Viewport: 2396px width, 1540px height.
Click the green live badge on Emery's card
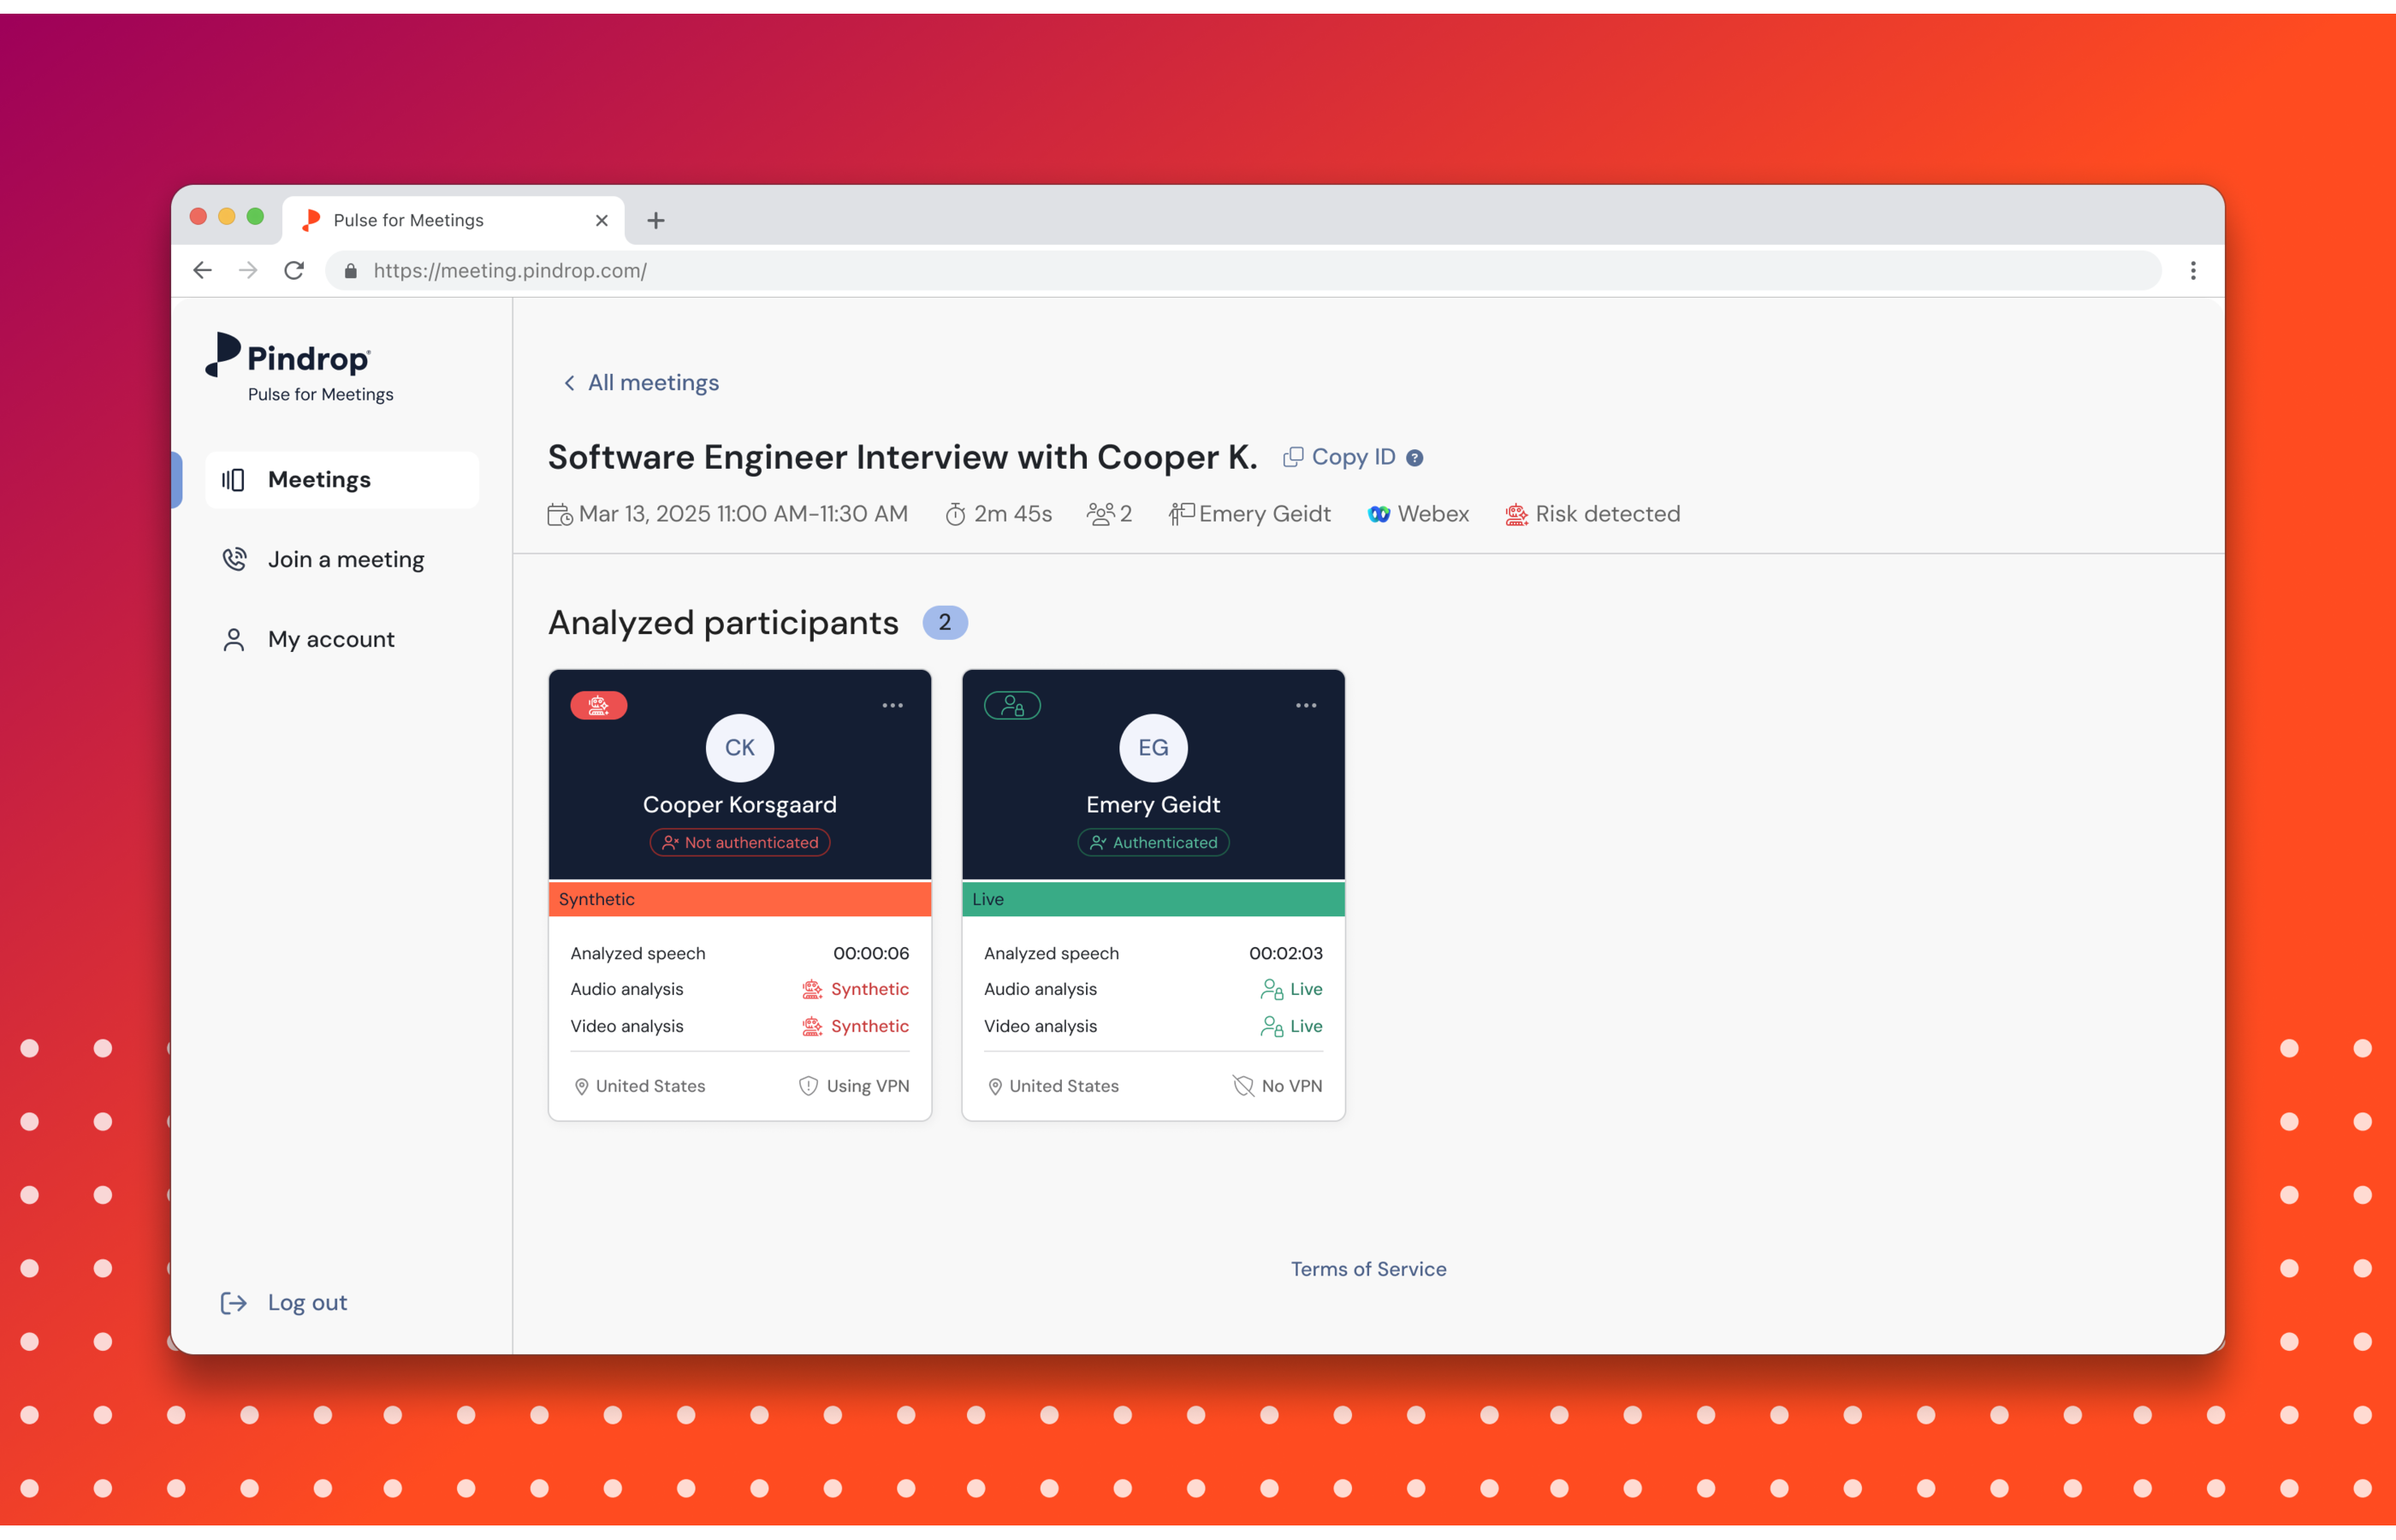1012,706
